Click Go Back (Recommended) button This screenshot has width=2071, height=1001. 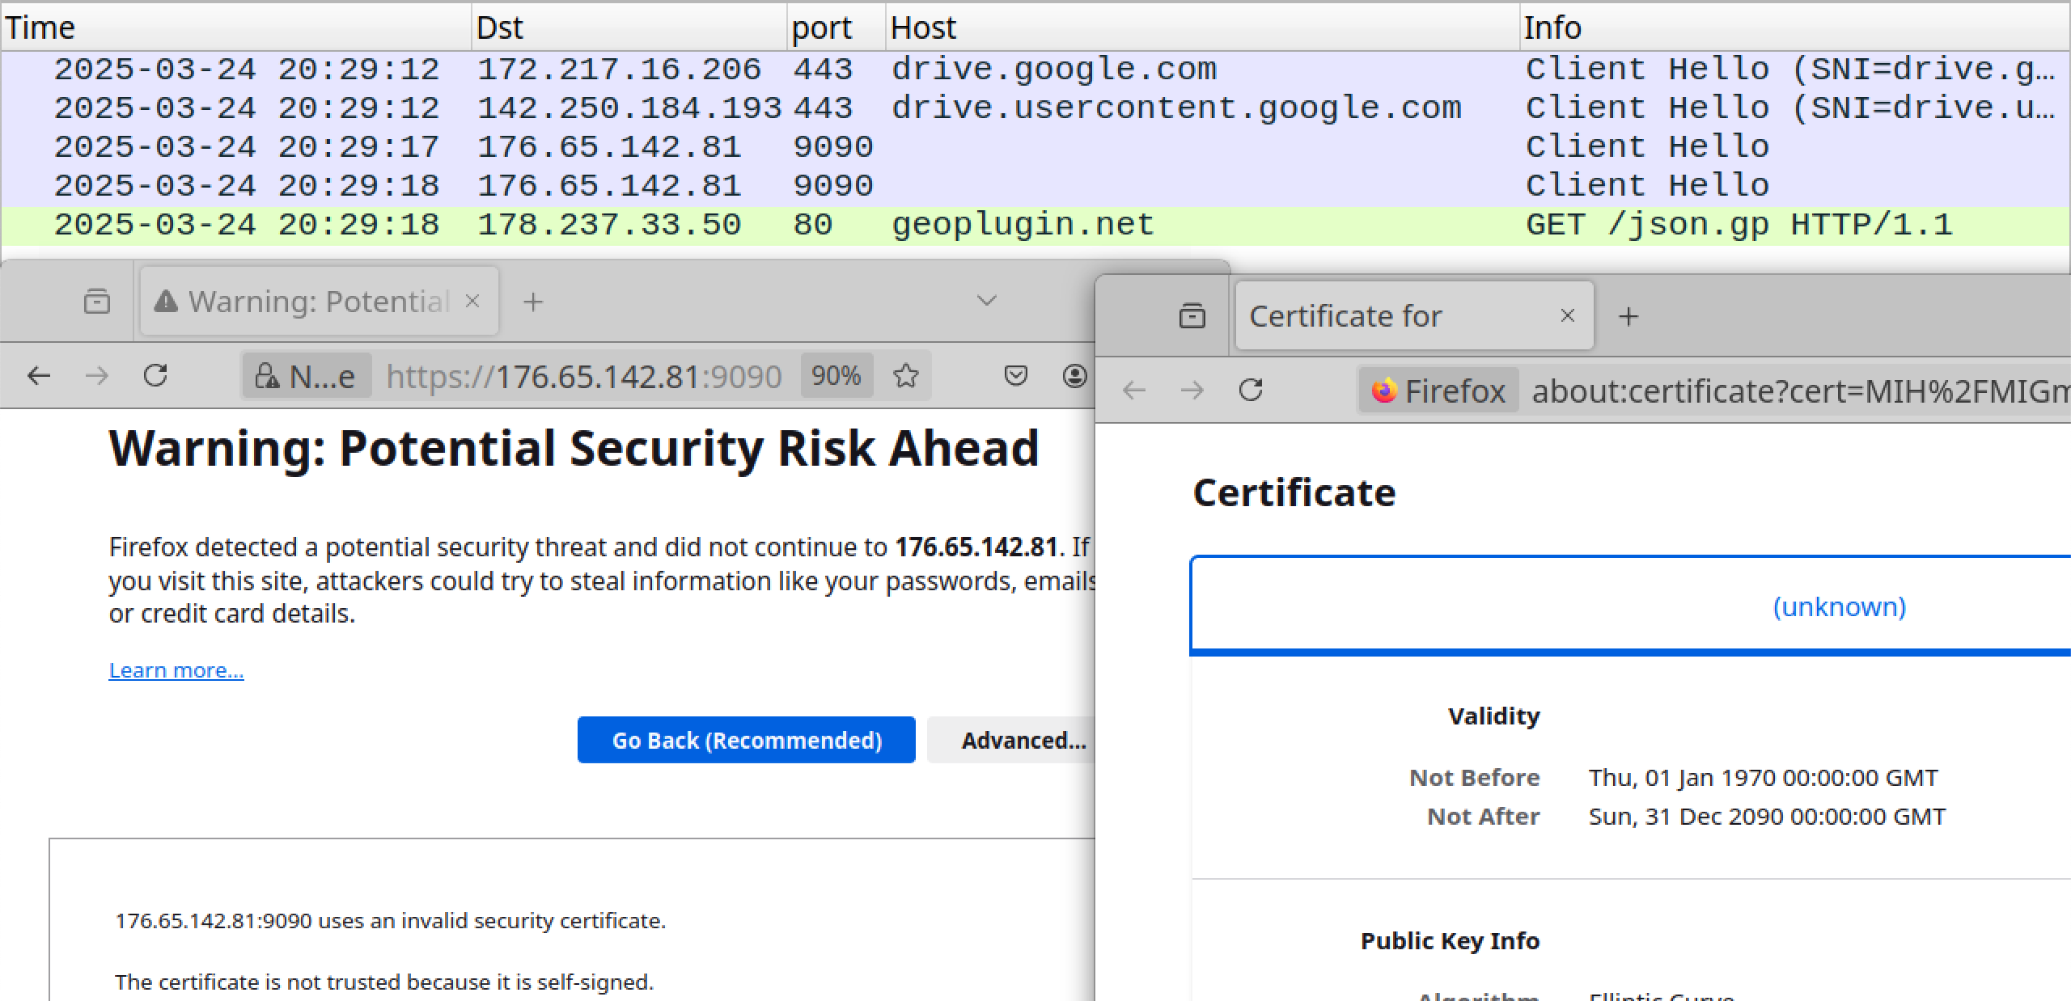746,740
